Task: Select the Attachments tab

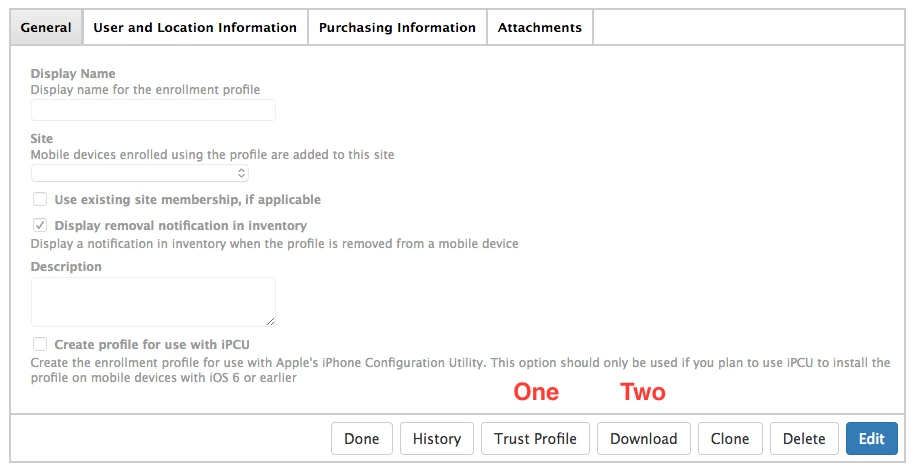Action: click(x=540, y=27)
